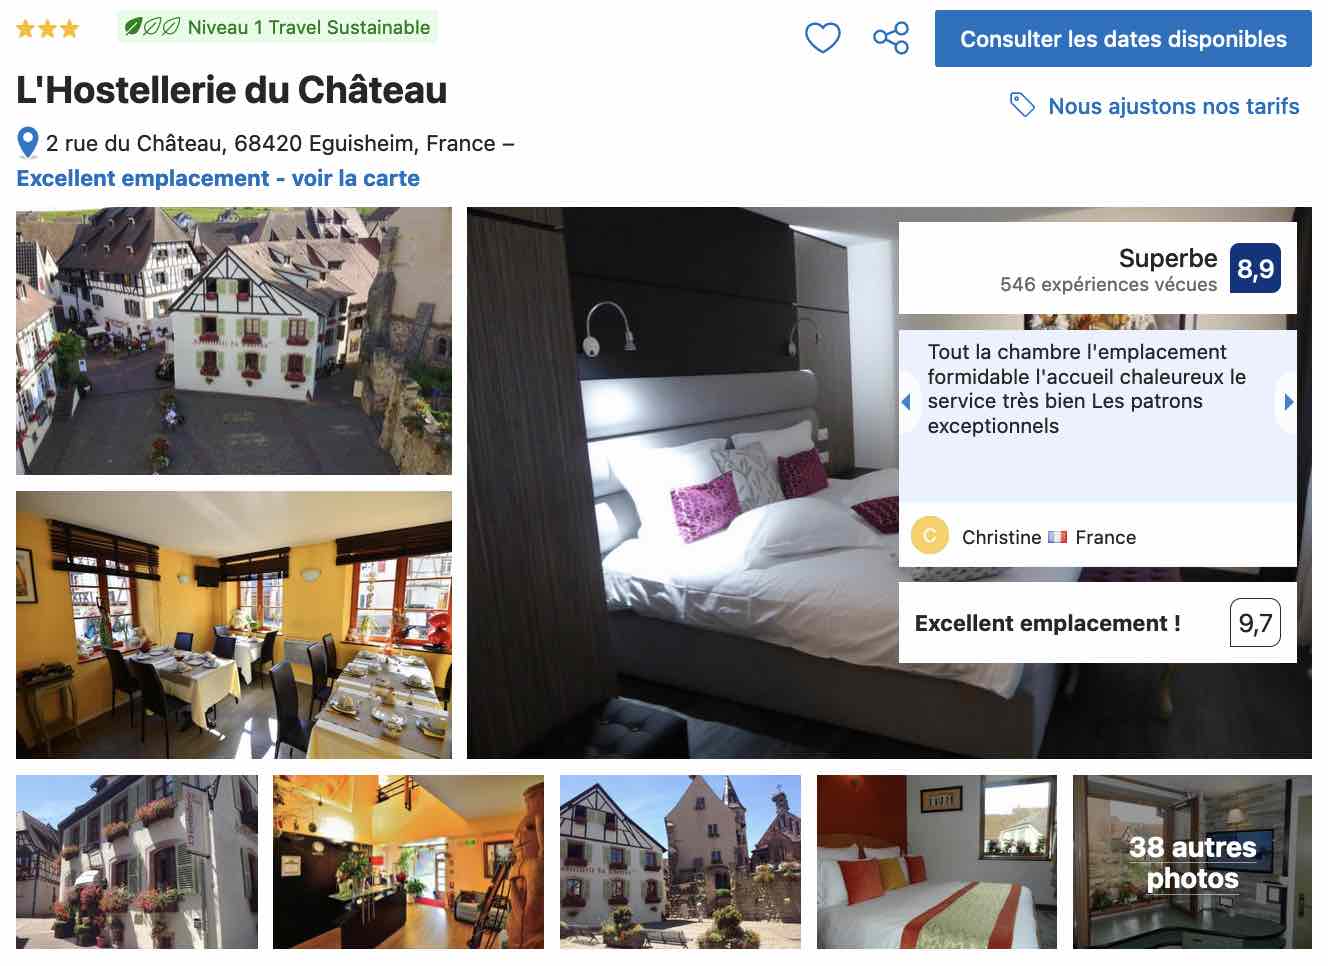Save hotel with the heart icon
The image size is (1328, 966).
[x=822, y=38]
